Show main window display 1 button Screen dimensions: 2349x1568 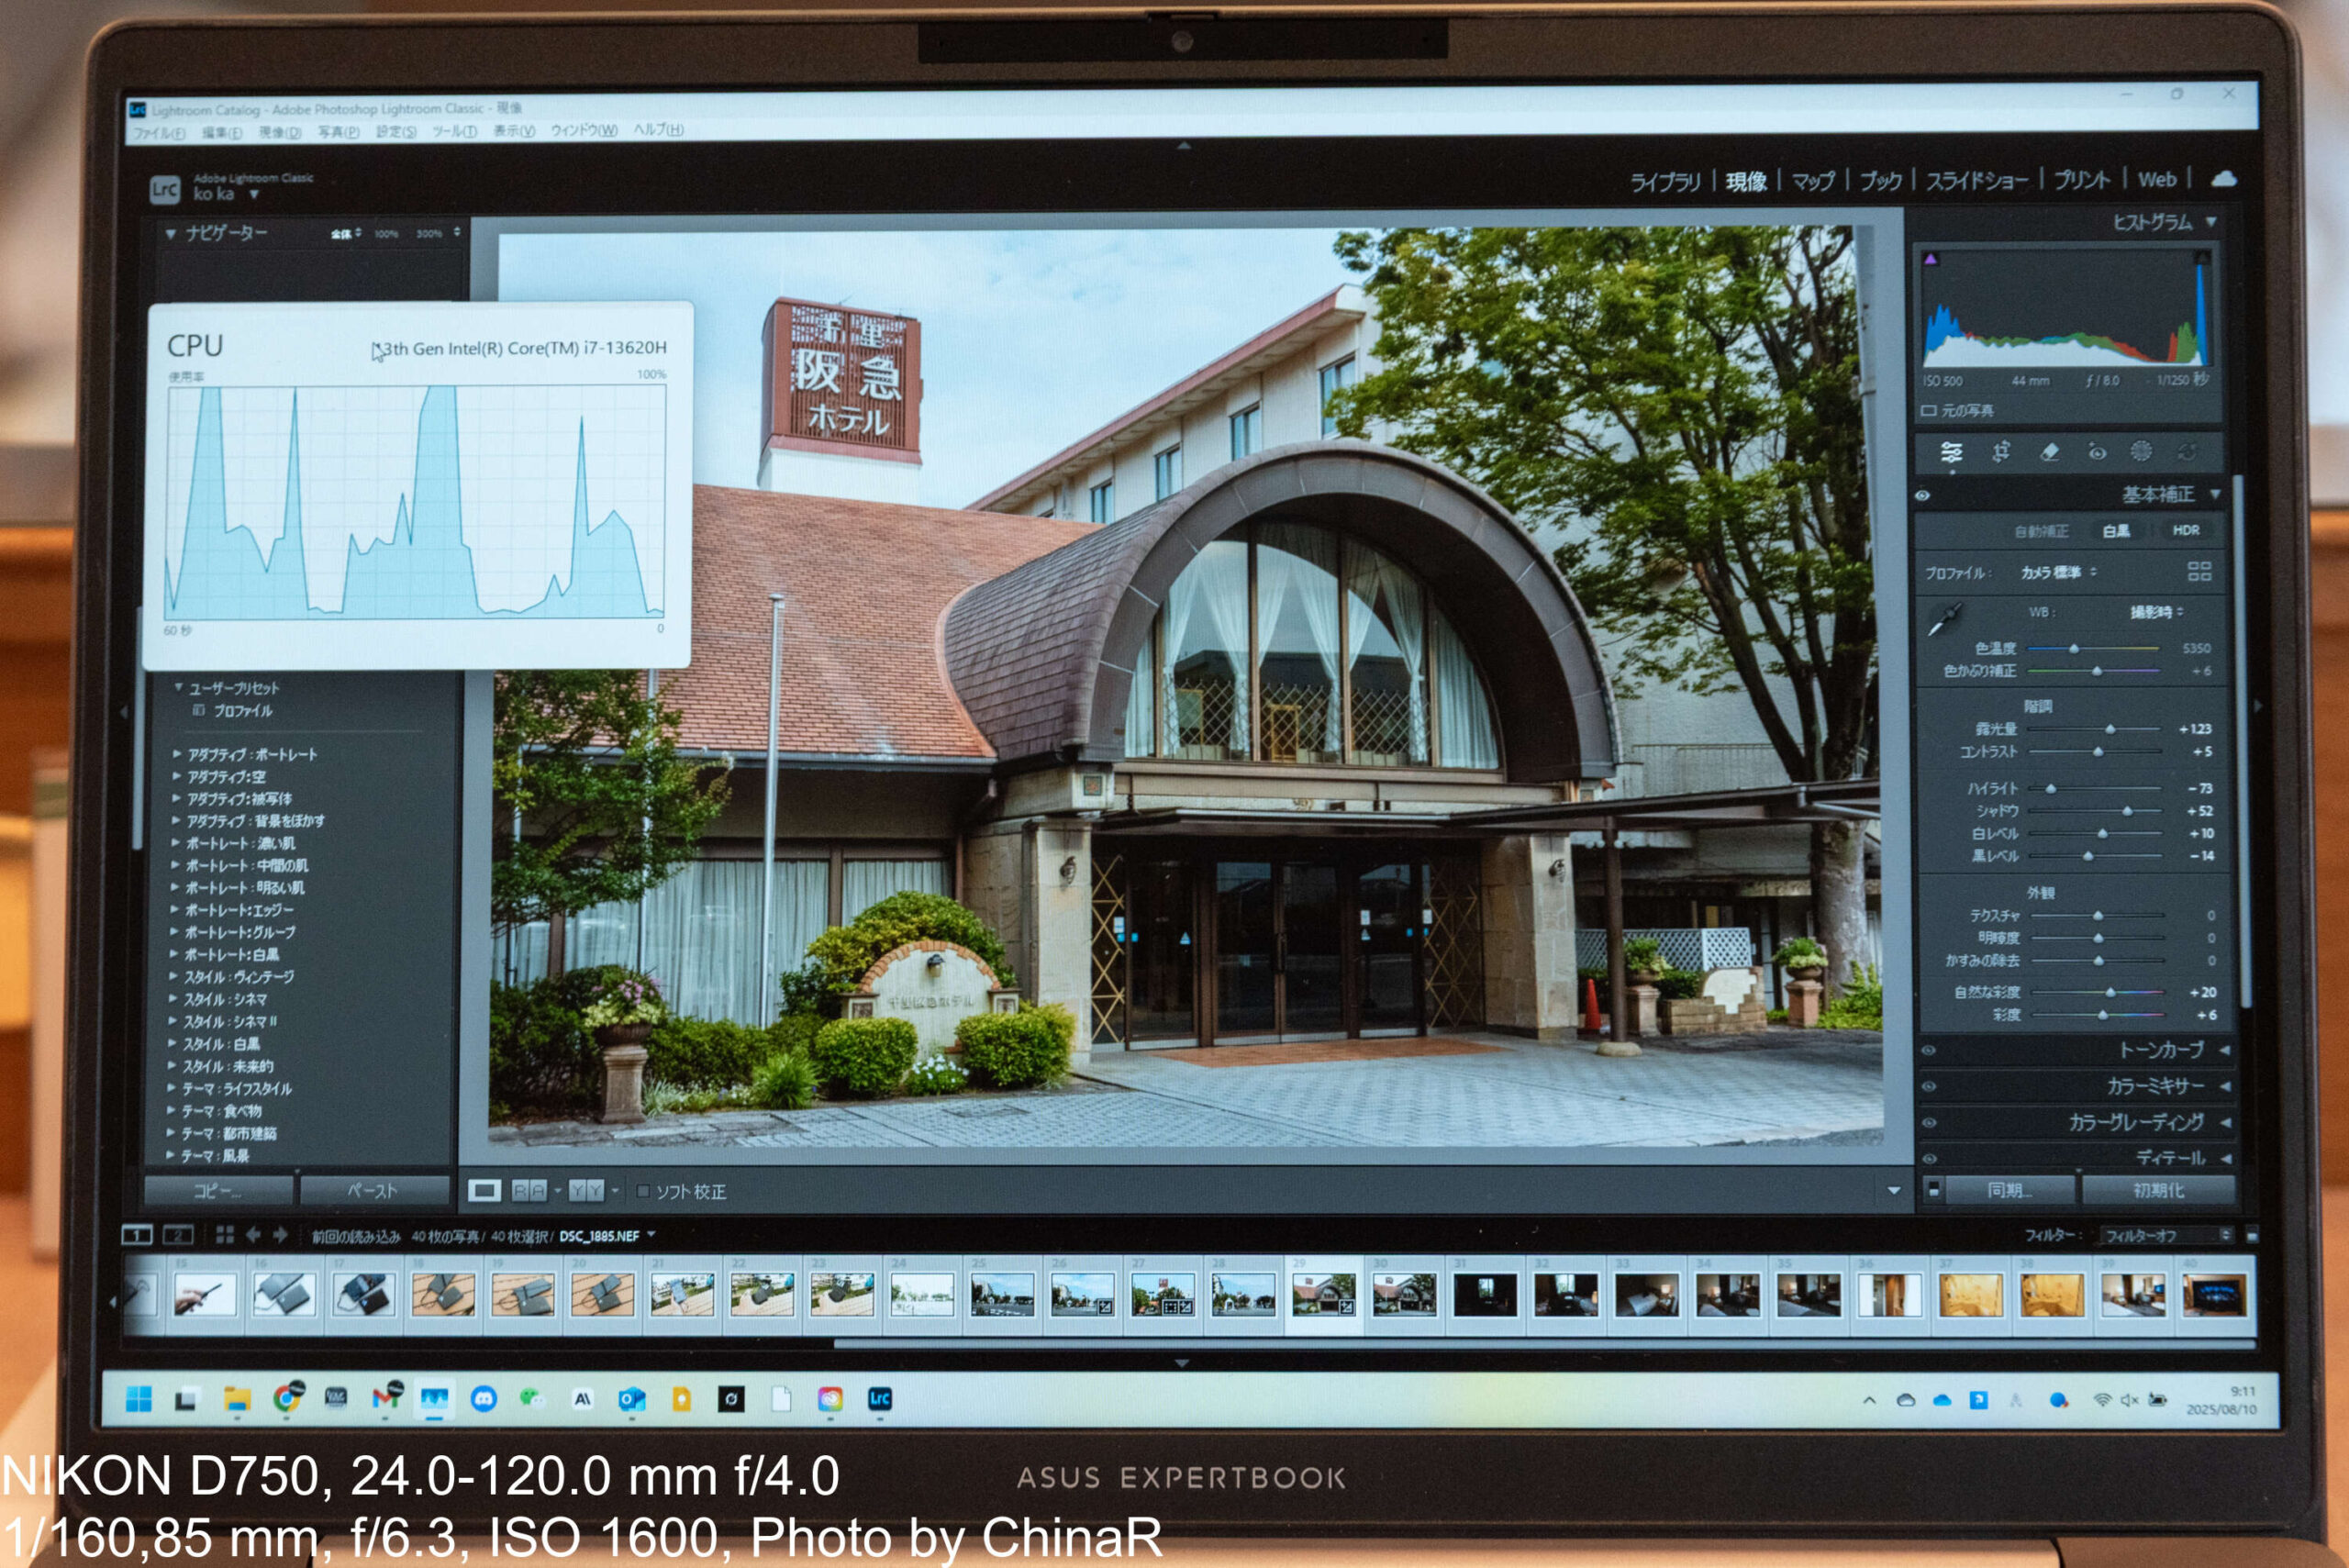(x=137, y=1235)
